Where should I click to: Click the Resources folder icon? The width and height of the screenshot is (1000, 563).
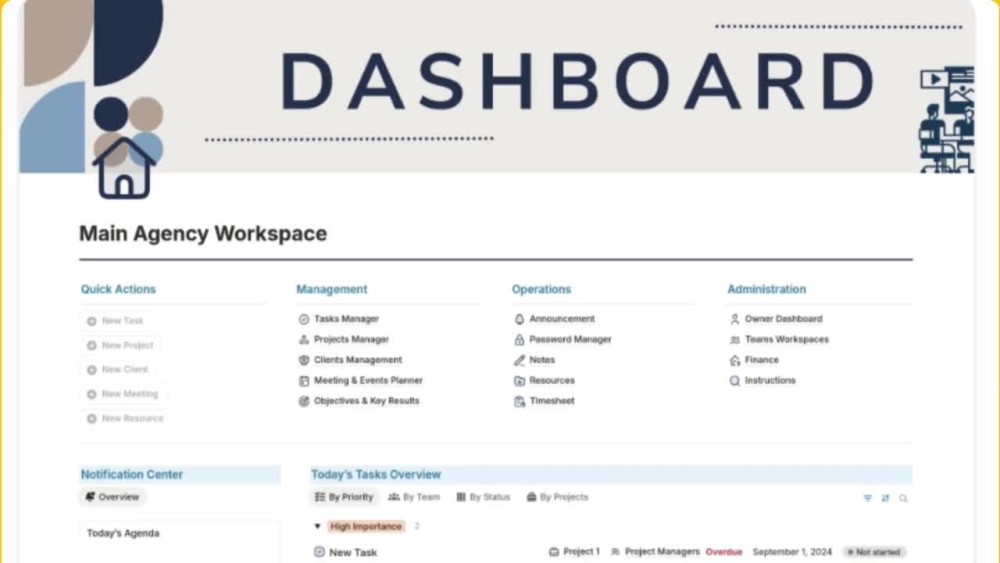coord(519,381)
